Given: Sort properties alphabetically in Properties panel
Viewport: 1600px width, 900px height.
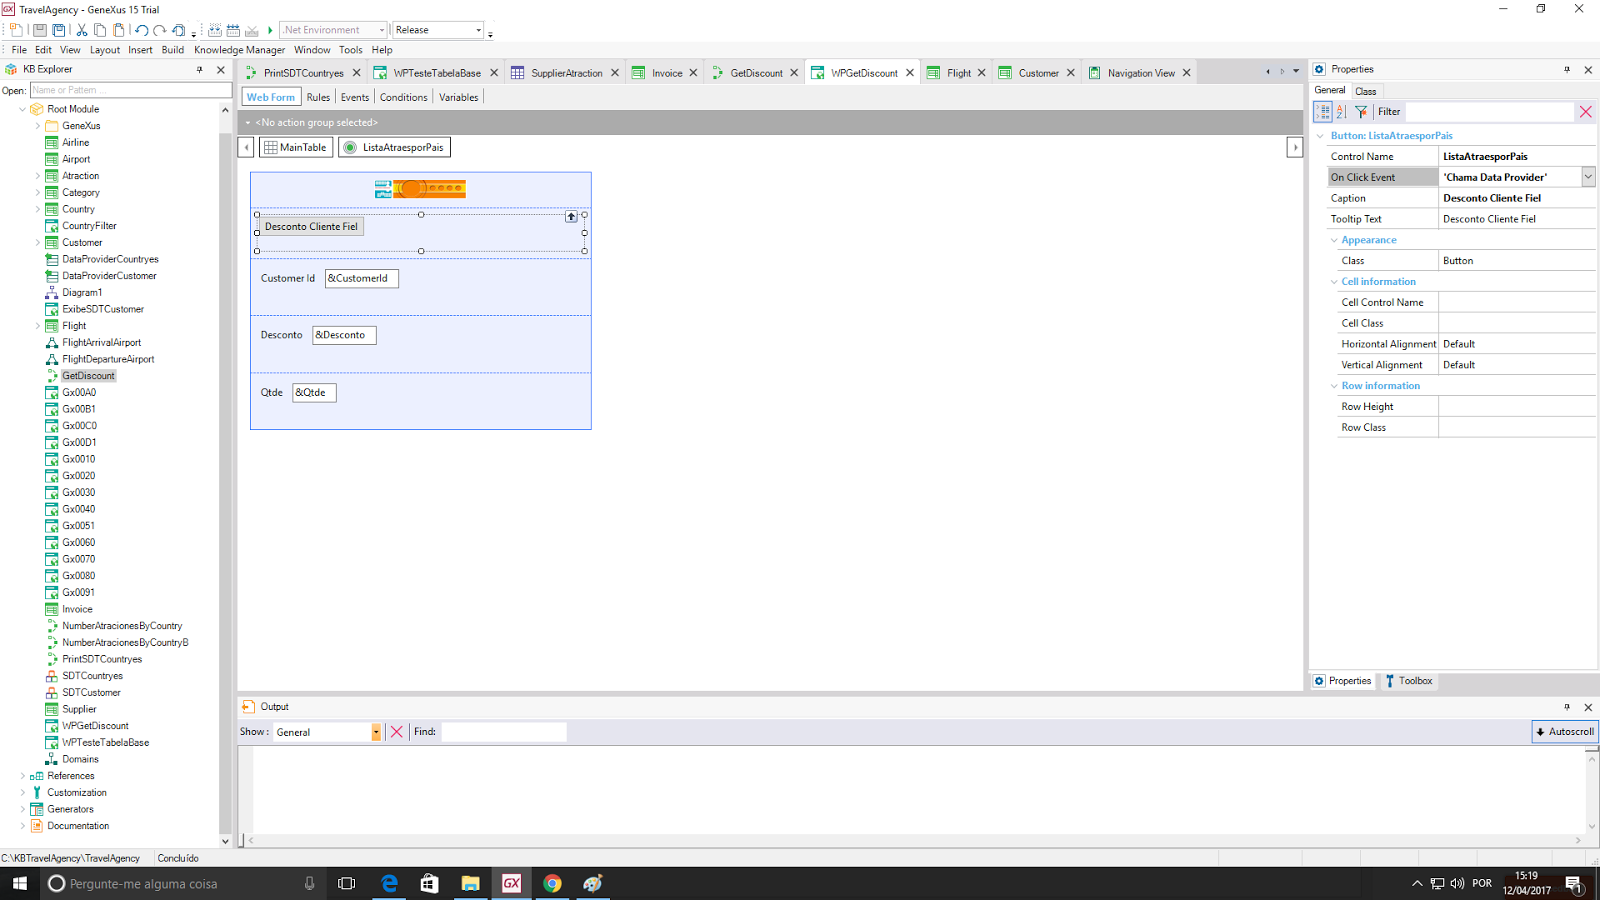Looking at the screenshot, I should [1340, 111].
